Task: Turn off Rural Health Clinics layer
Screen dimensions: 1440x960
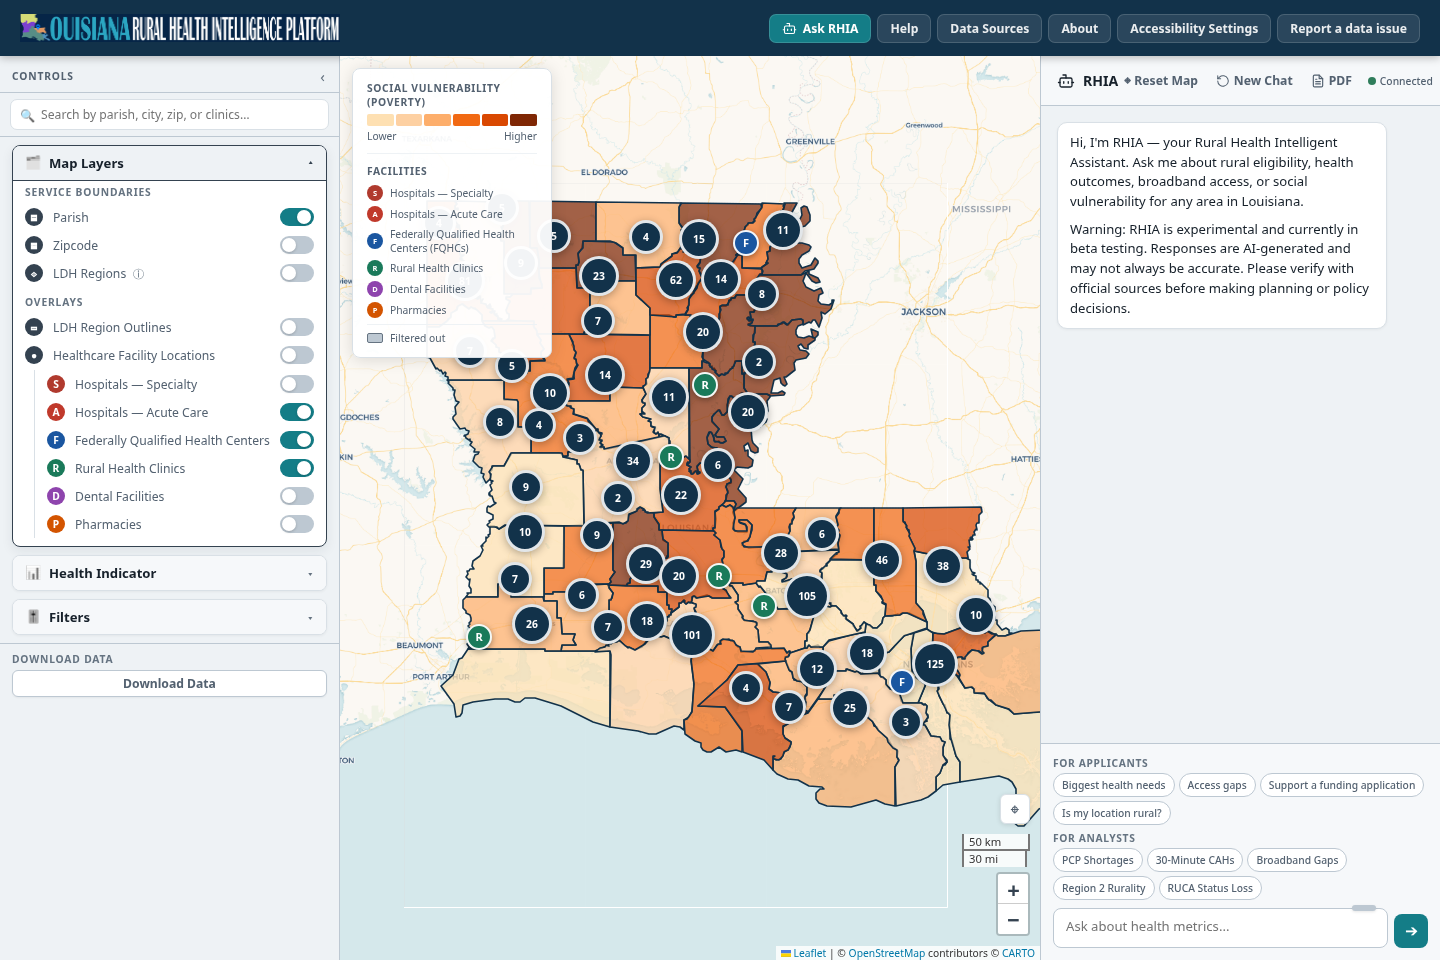Action: (x=297, y=468)
